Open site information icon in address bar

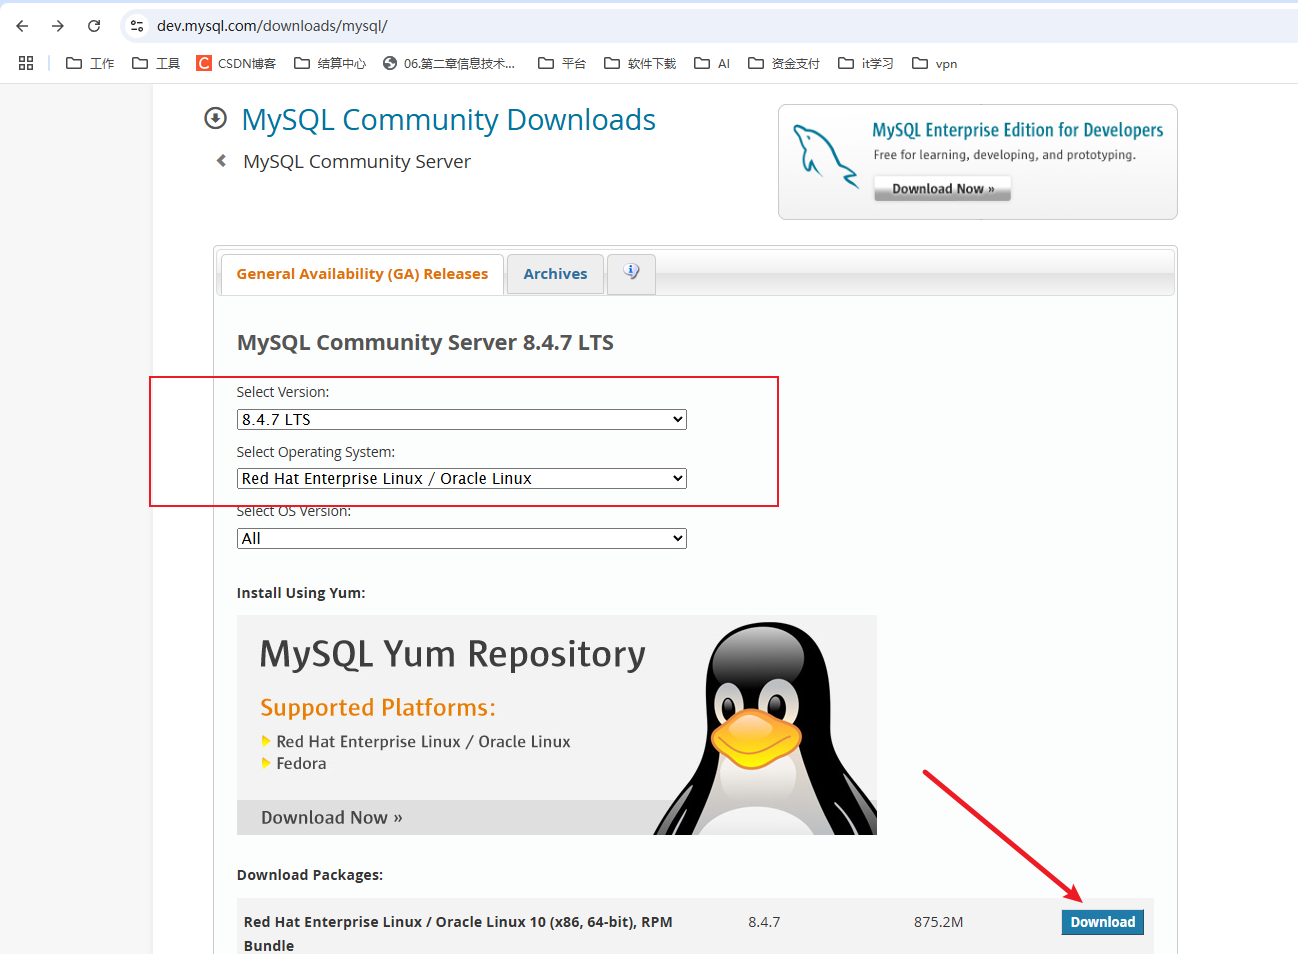[137, 26]
